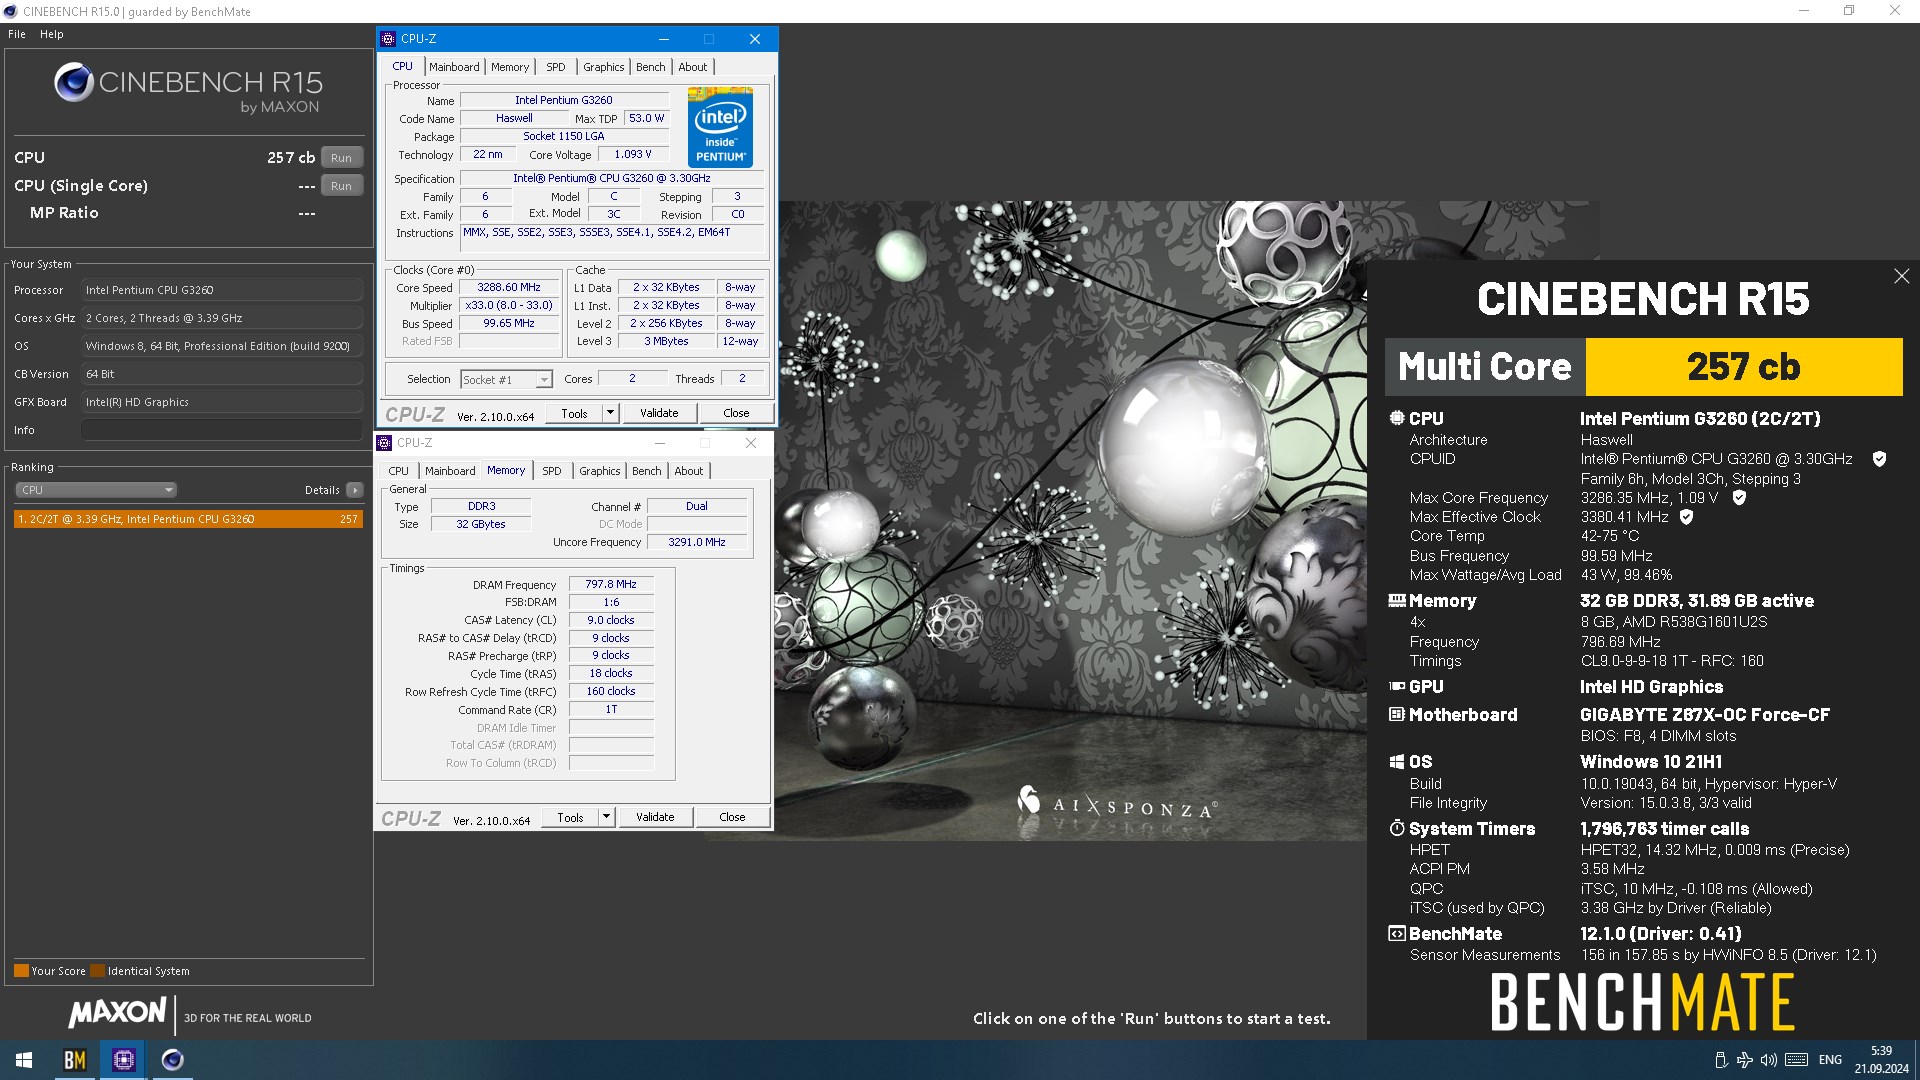This screenshot has width=1920, height=1080.
Task: Click the 257 cb Multi Core score
Action: click(x=1743, y=367)
